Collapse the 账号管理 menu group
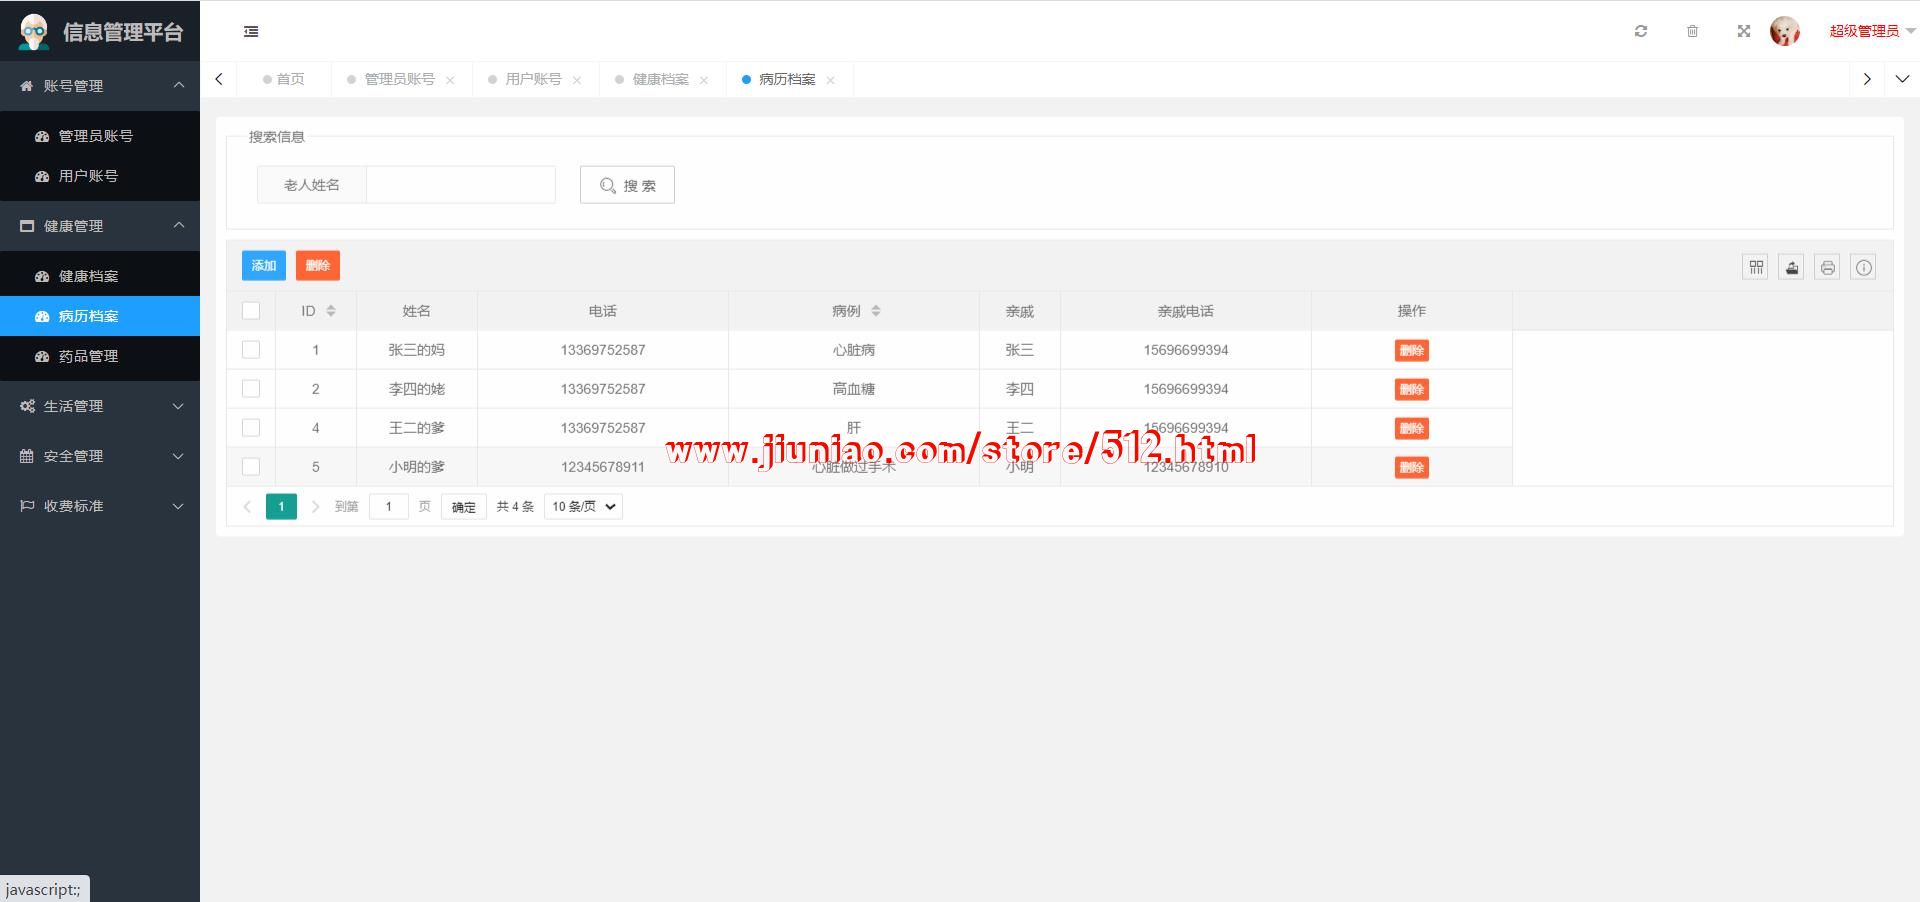The width and height of the screenshot is (1920, 902). point(100,86)
